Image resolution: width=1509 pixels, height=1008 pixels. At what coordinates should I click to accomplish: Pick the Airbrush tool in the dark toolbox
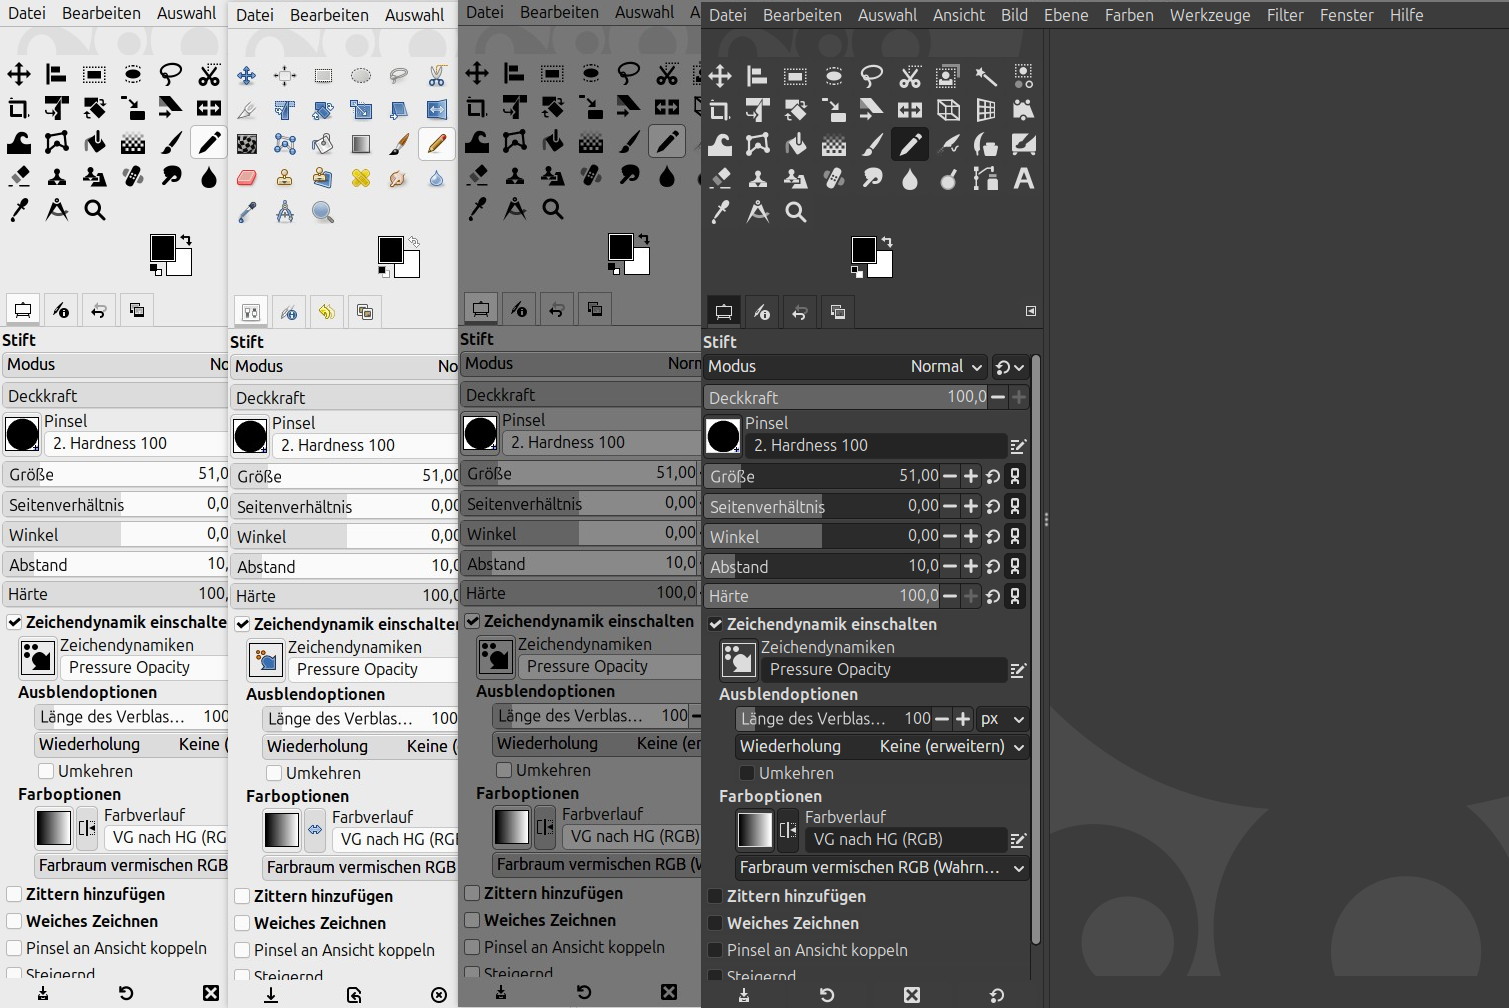point(948,144)
